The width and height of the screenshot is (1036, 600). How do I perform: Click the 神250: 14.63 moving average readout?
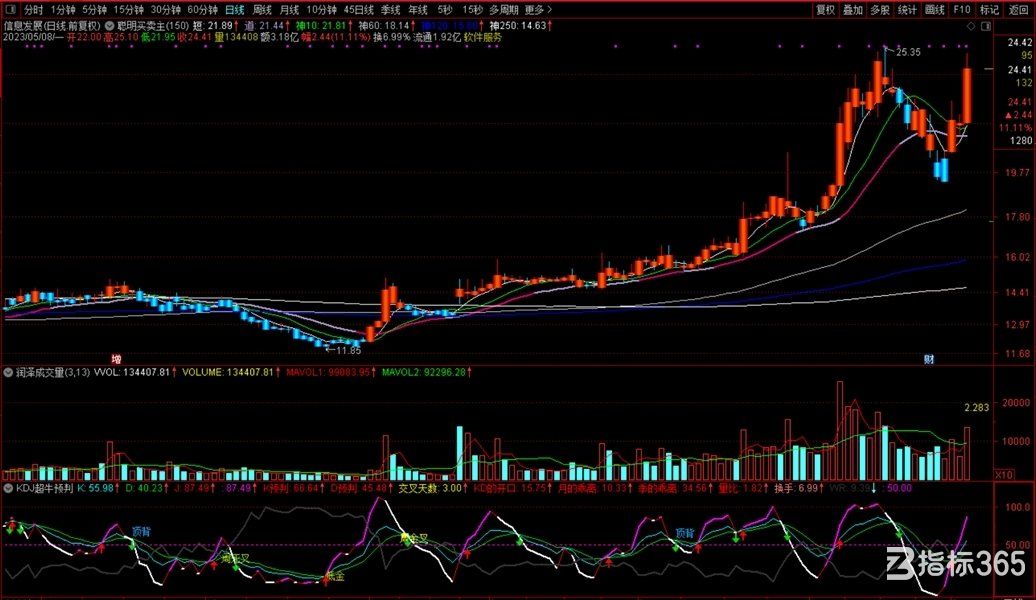pyautogui.click(x=518, y=26)
